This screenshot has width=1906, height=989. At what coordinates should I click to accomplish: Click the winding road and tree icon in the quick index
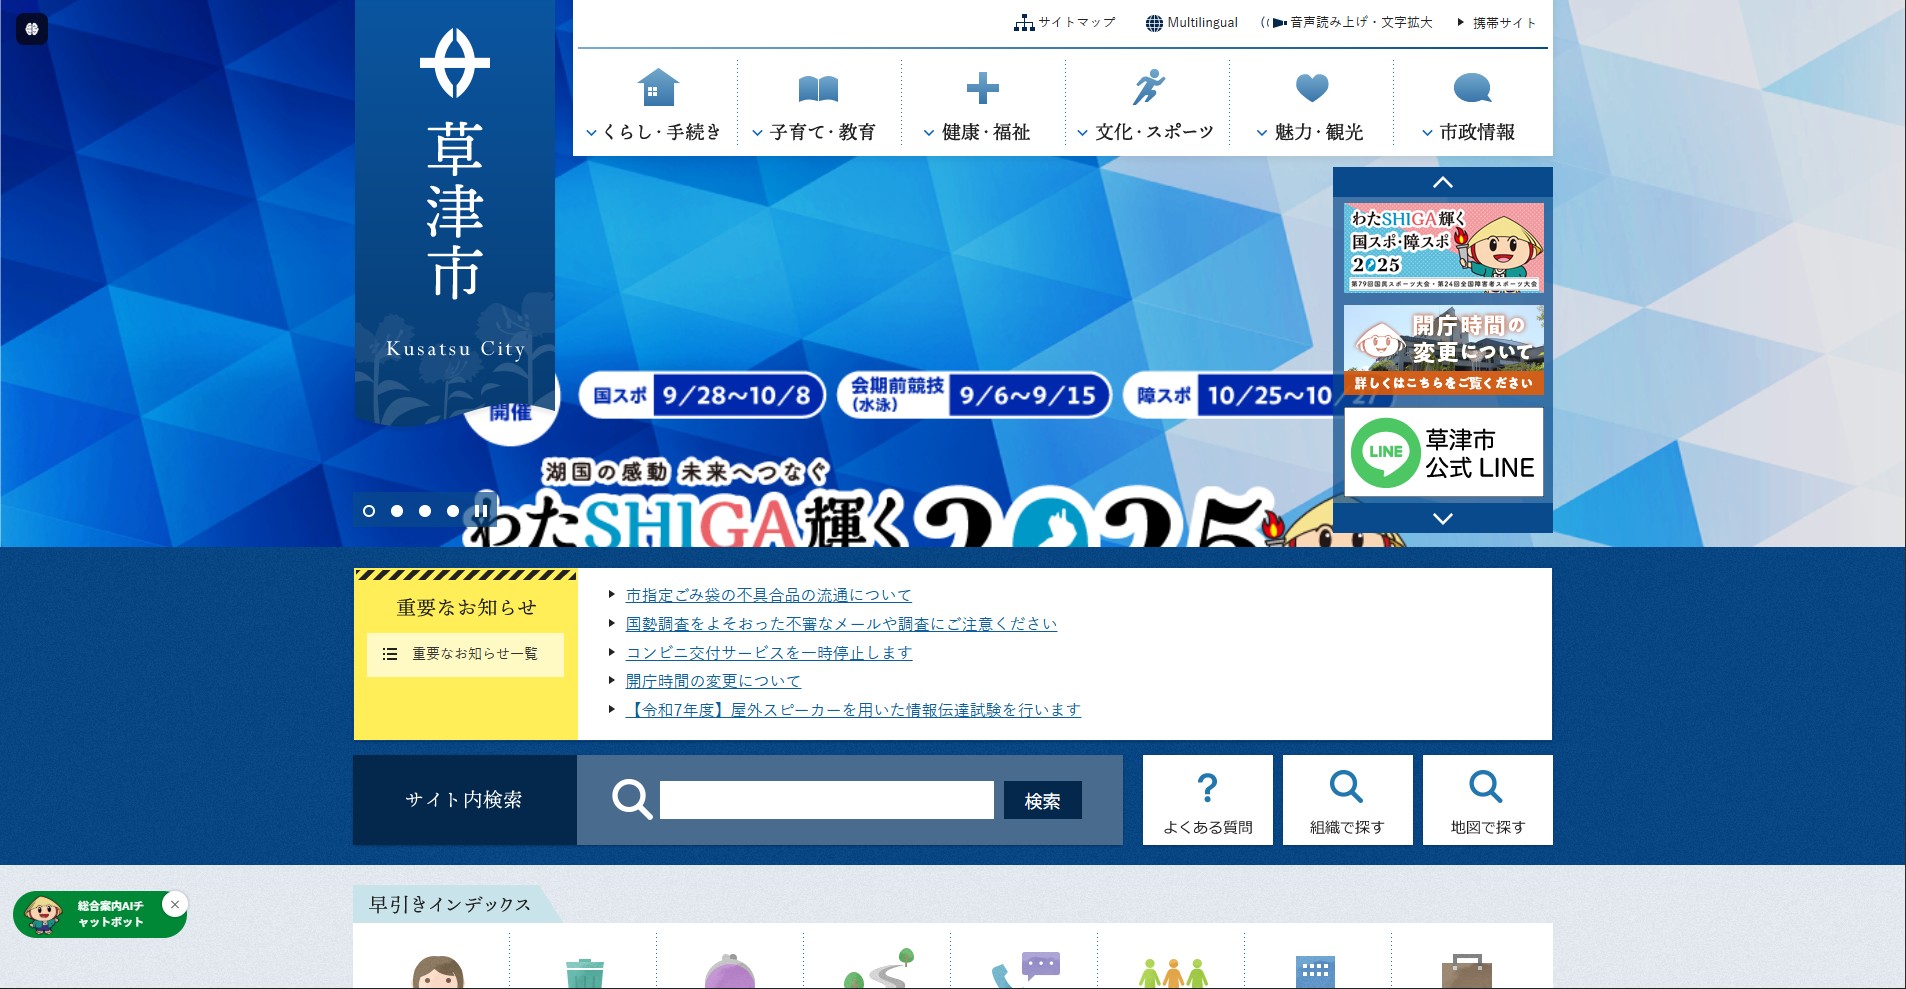pos(879,968)
